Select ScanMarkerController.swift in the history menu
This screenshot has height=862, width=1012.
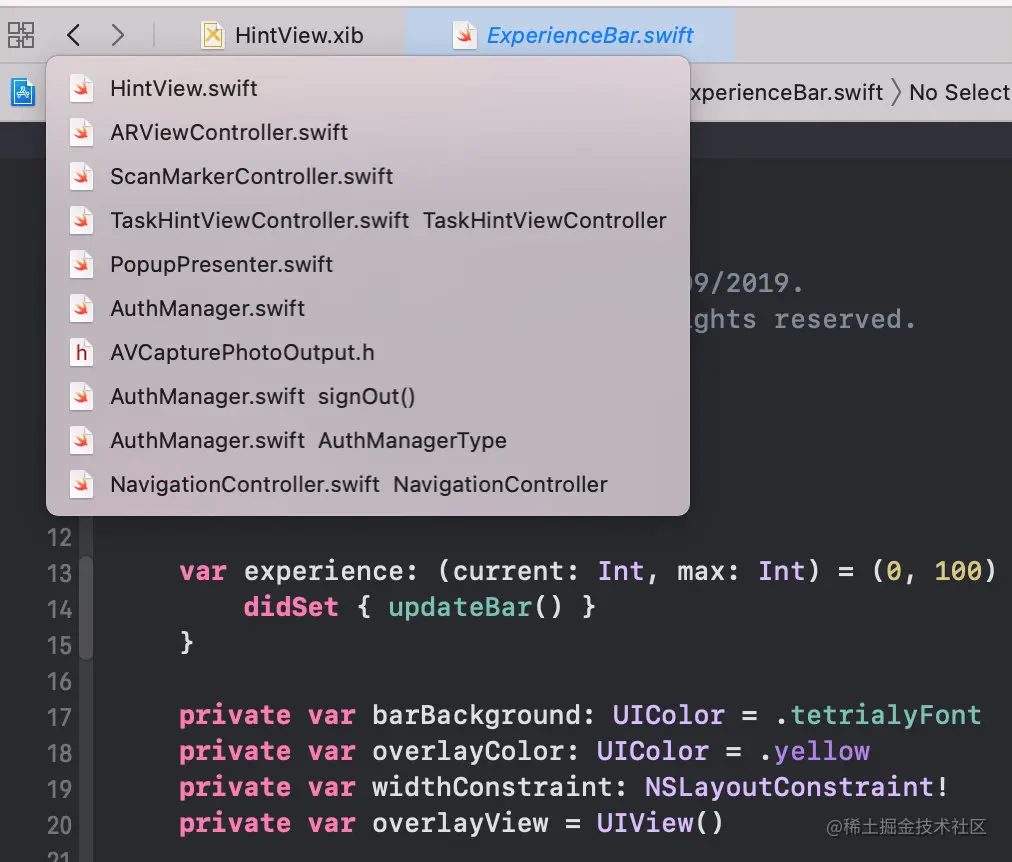pos(368,176)
